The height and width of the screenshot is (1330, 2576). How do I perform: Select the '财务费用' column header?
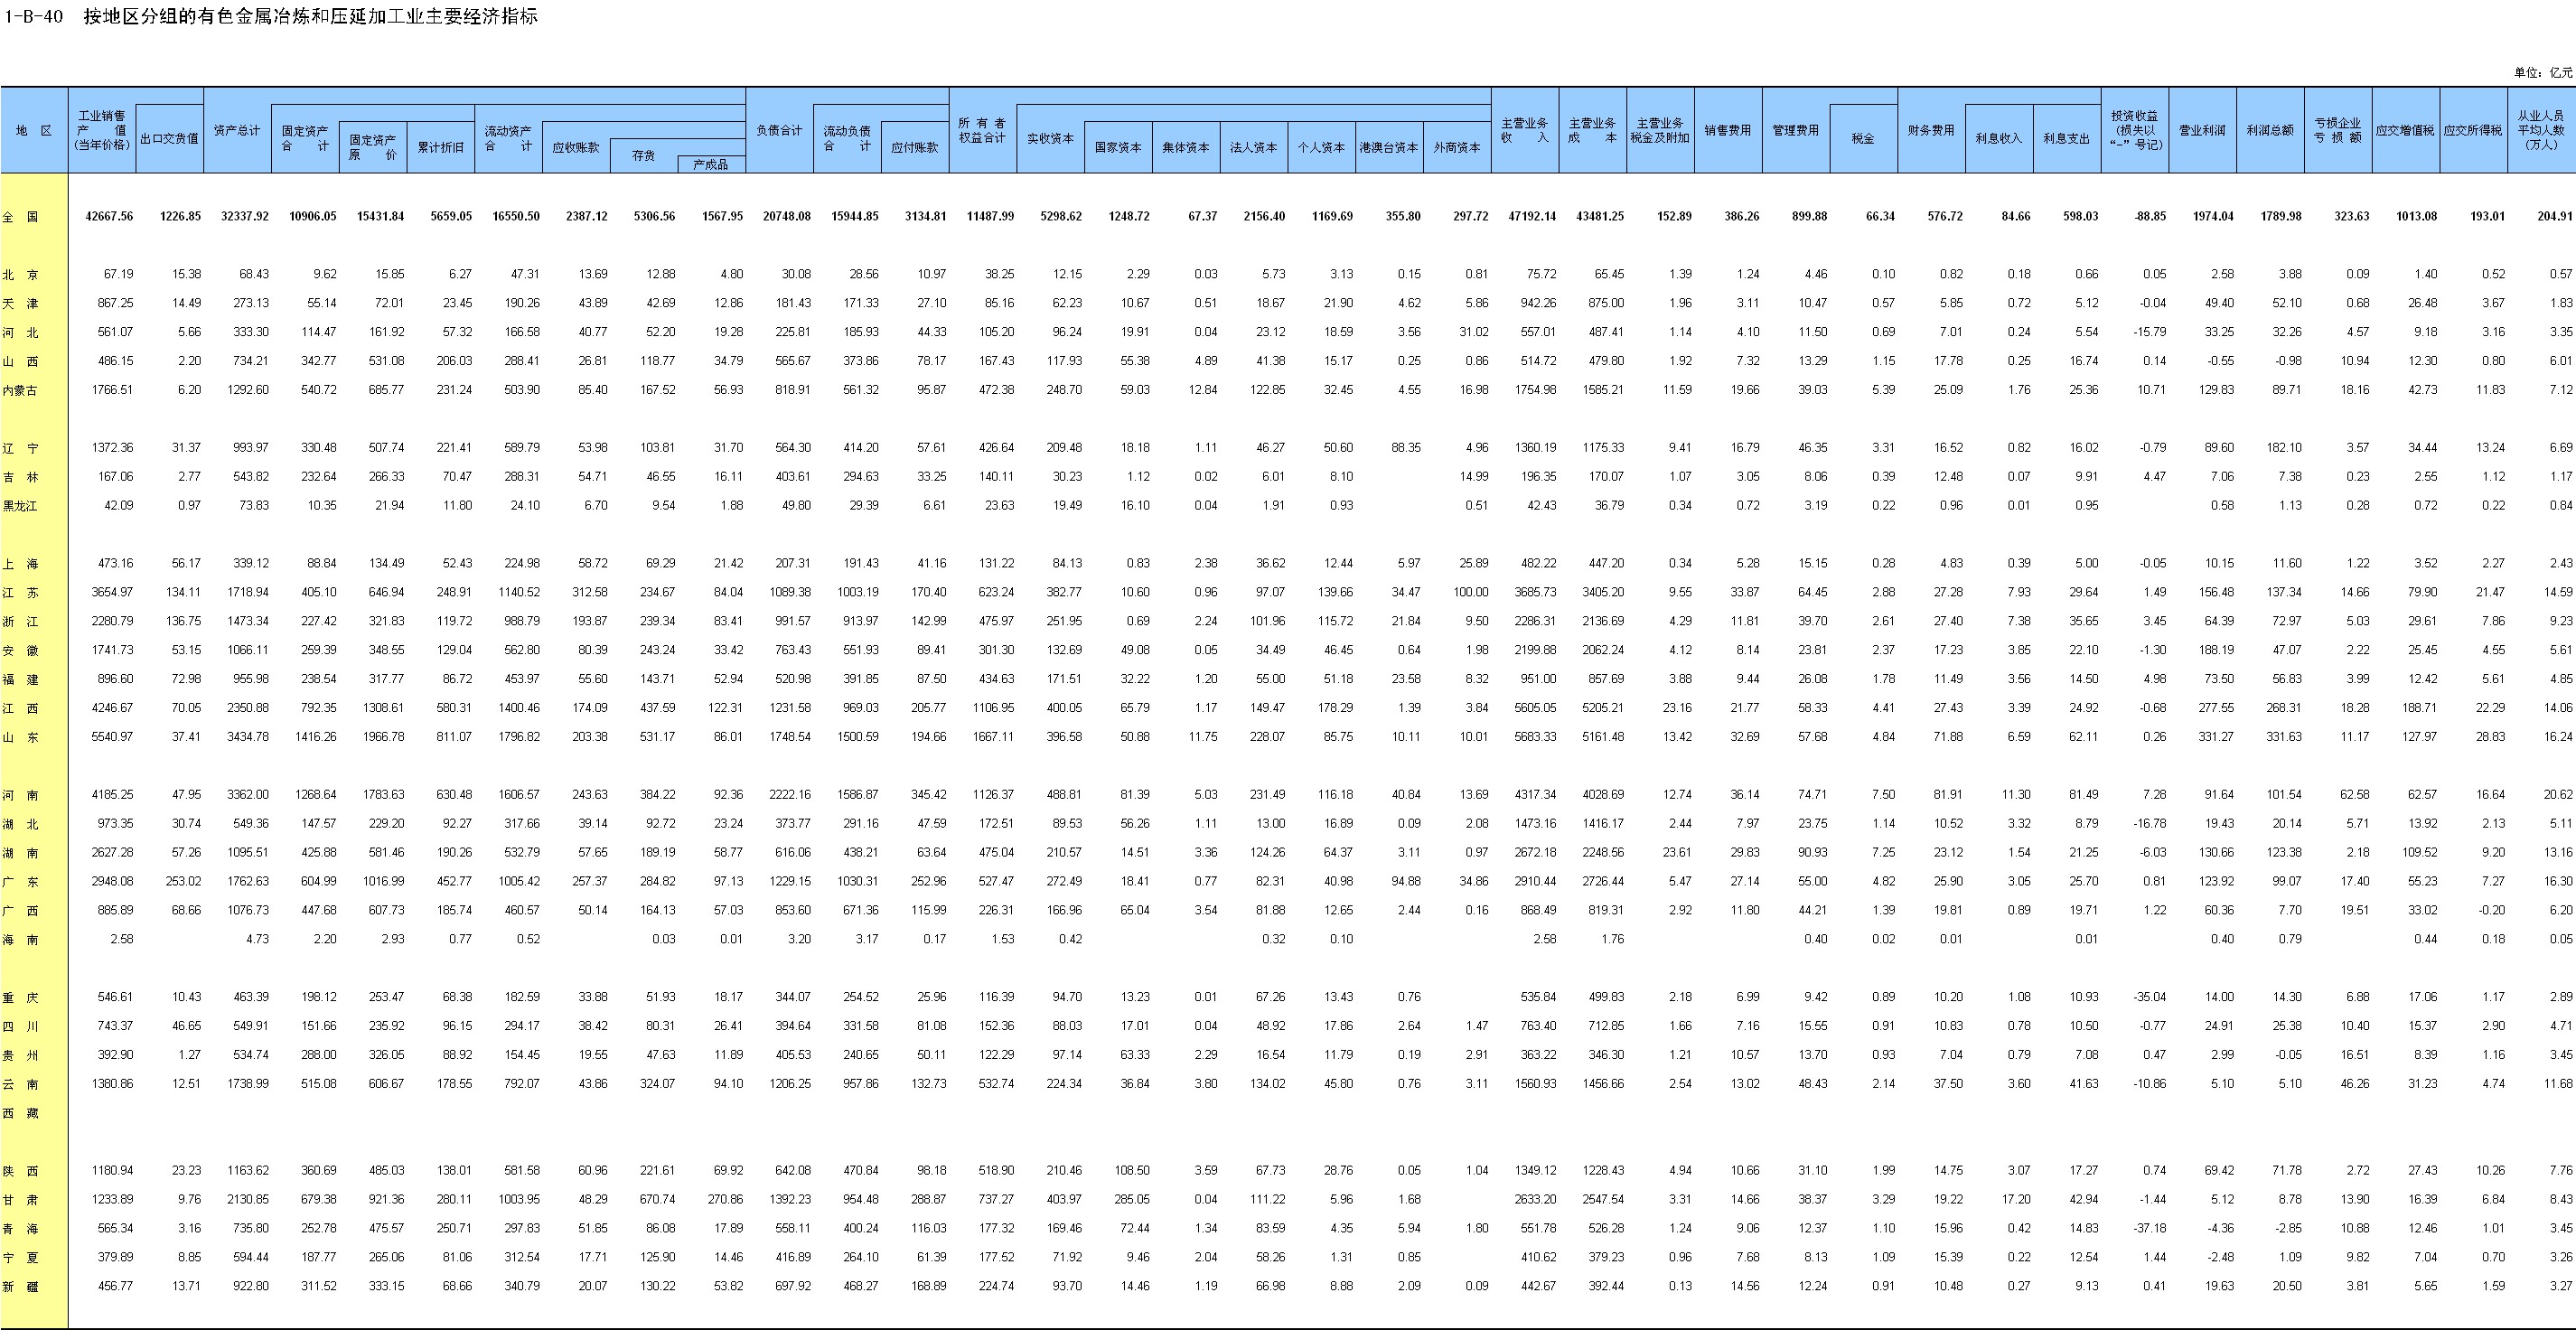click(1932, 131)
